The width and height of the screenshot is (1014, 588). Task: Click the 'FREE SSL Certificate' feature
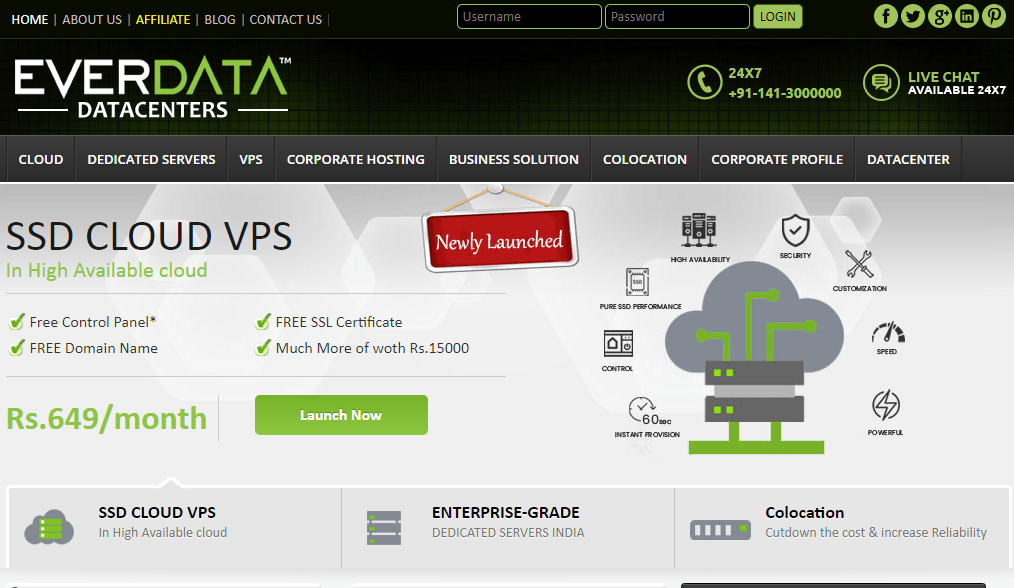click(339, 322)
